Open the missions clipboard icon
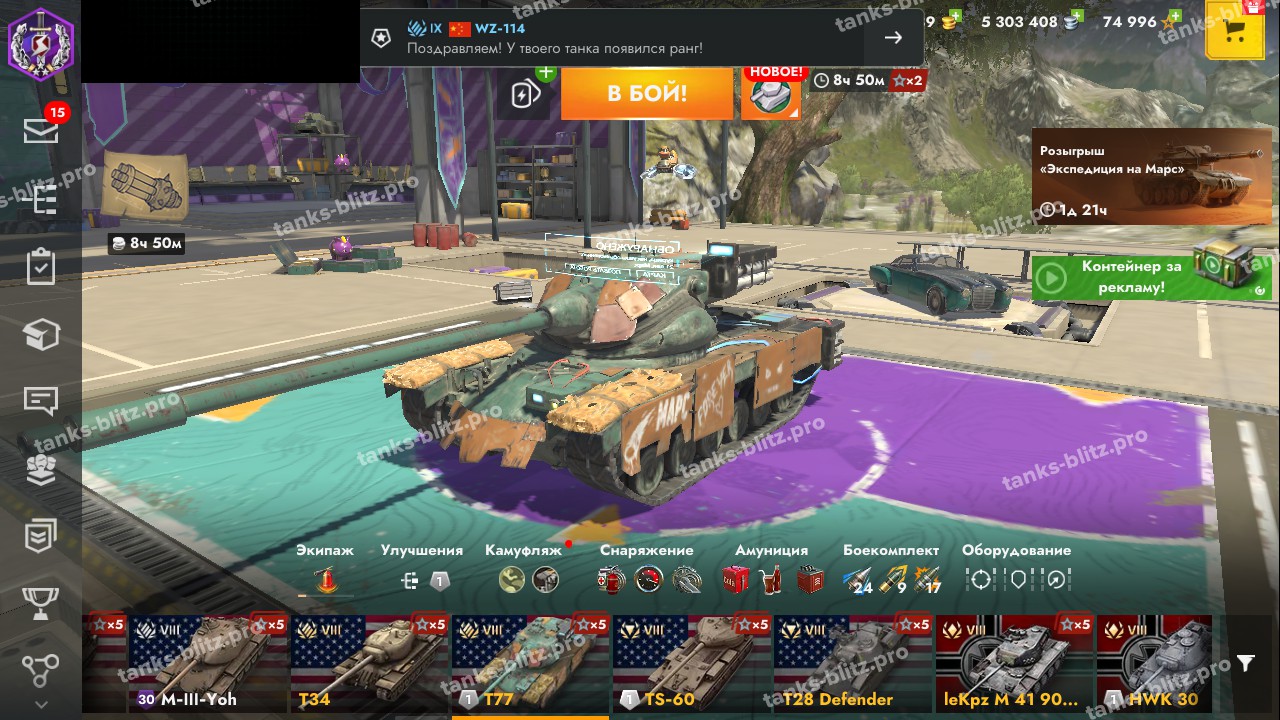 41,267
